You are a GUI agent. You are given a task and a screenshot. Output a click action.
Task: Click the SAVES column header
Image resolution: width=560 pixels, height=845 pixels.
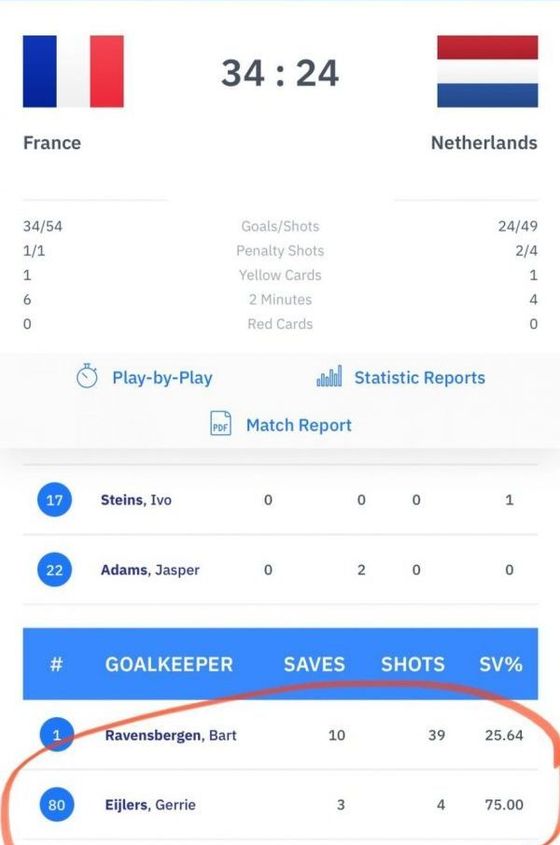314,664
